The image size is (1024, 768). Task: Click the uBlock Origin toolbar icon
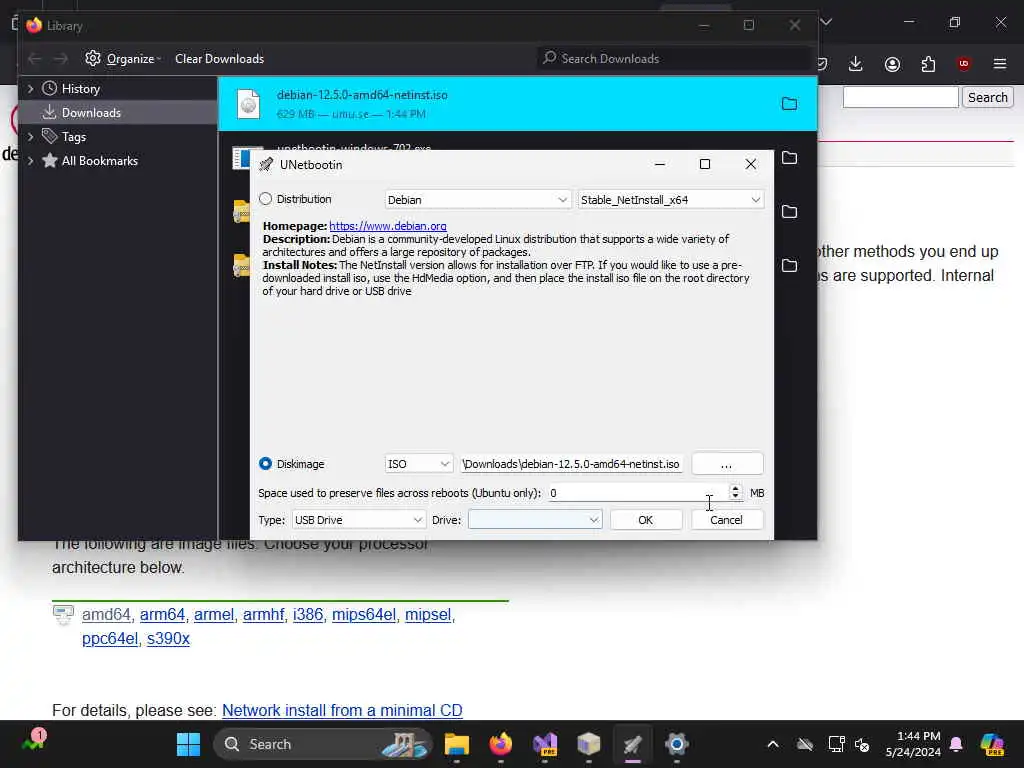tap(963, 63)
